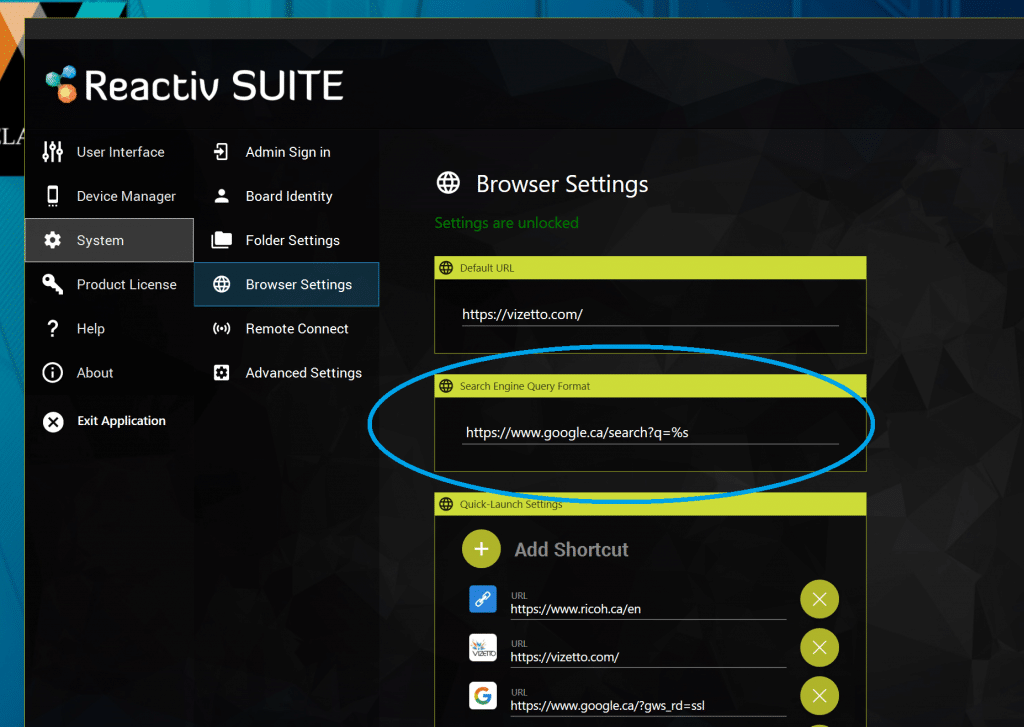Open the Help section

(109, 329)
